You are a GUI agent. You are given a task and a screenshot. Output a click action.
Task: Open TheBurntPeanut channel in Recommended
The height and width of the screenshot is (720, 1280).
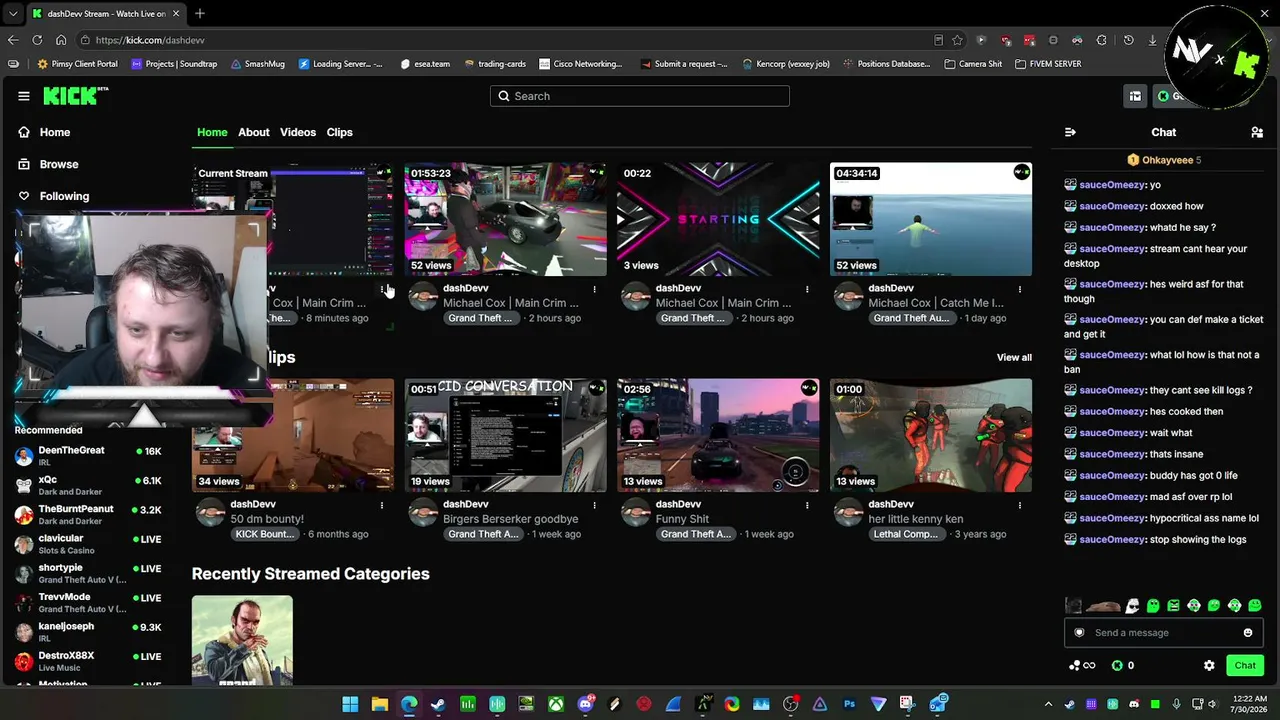(88, 515)
